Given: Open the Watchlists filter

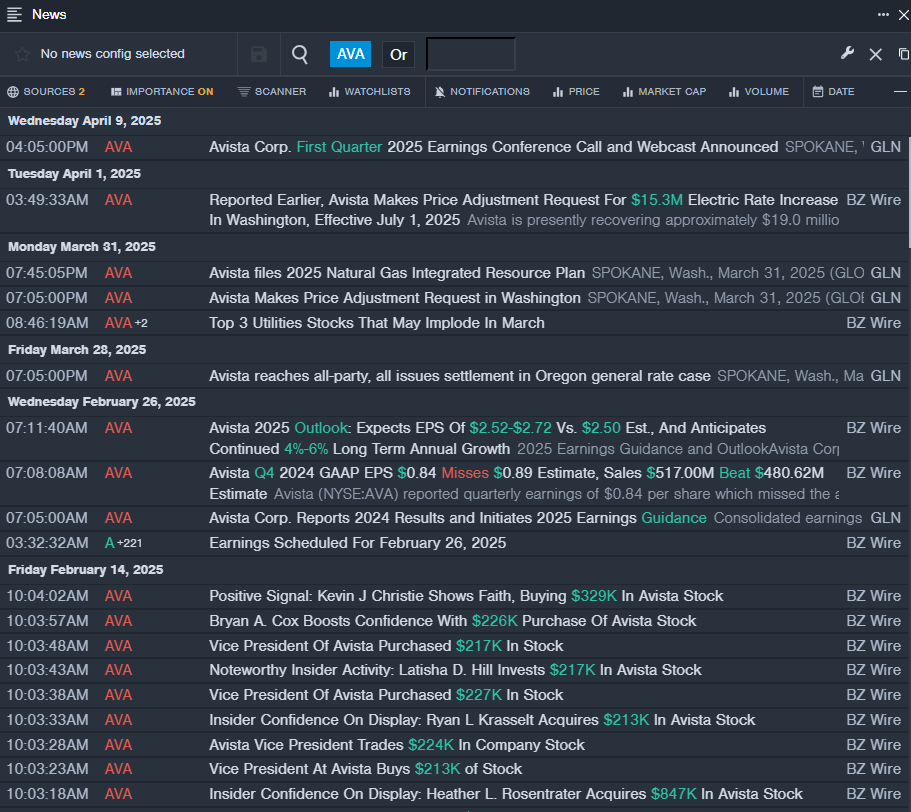Looking at the screenshot, I should click(x=370, y=92).
